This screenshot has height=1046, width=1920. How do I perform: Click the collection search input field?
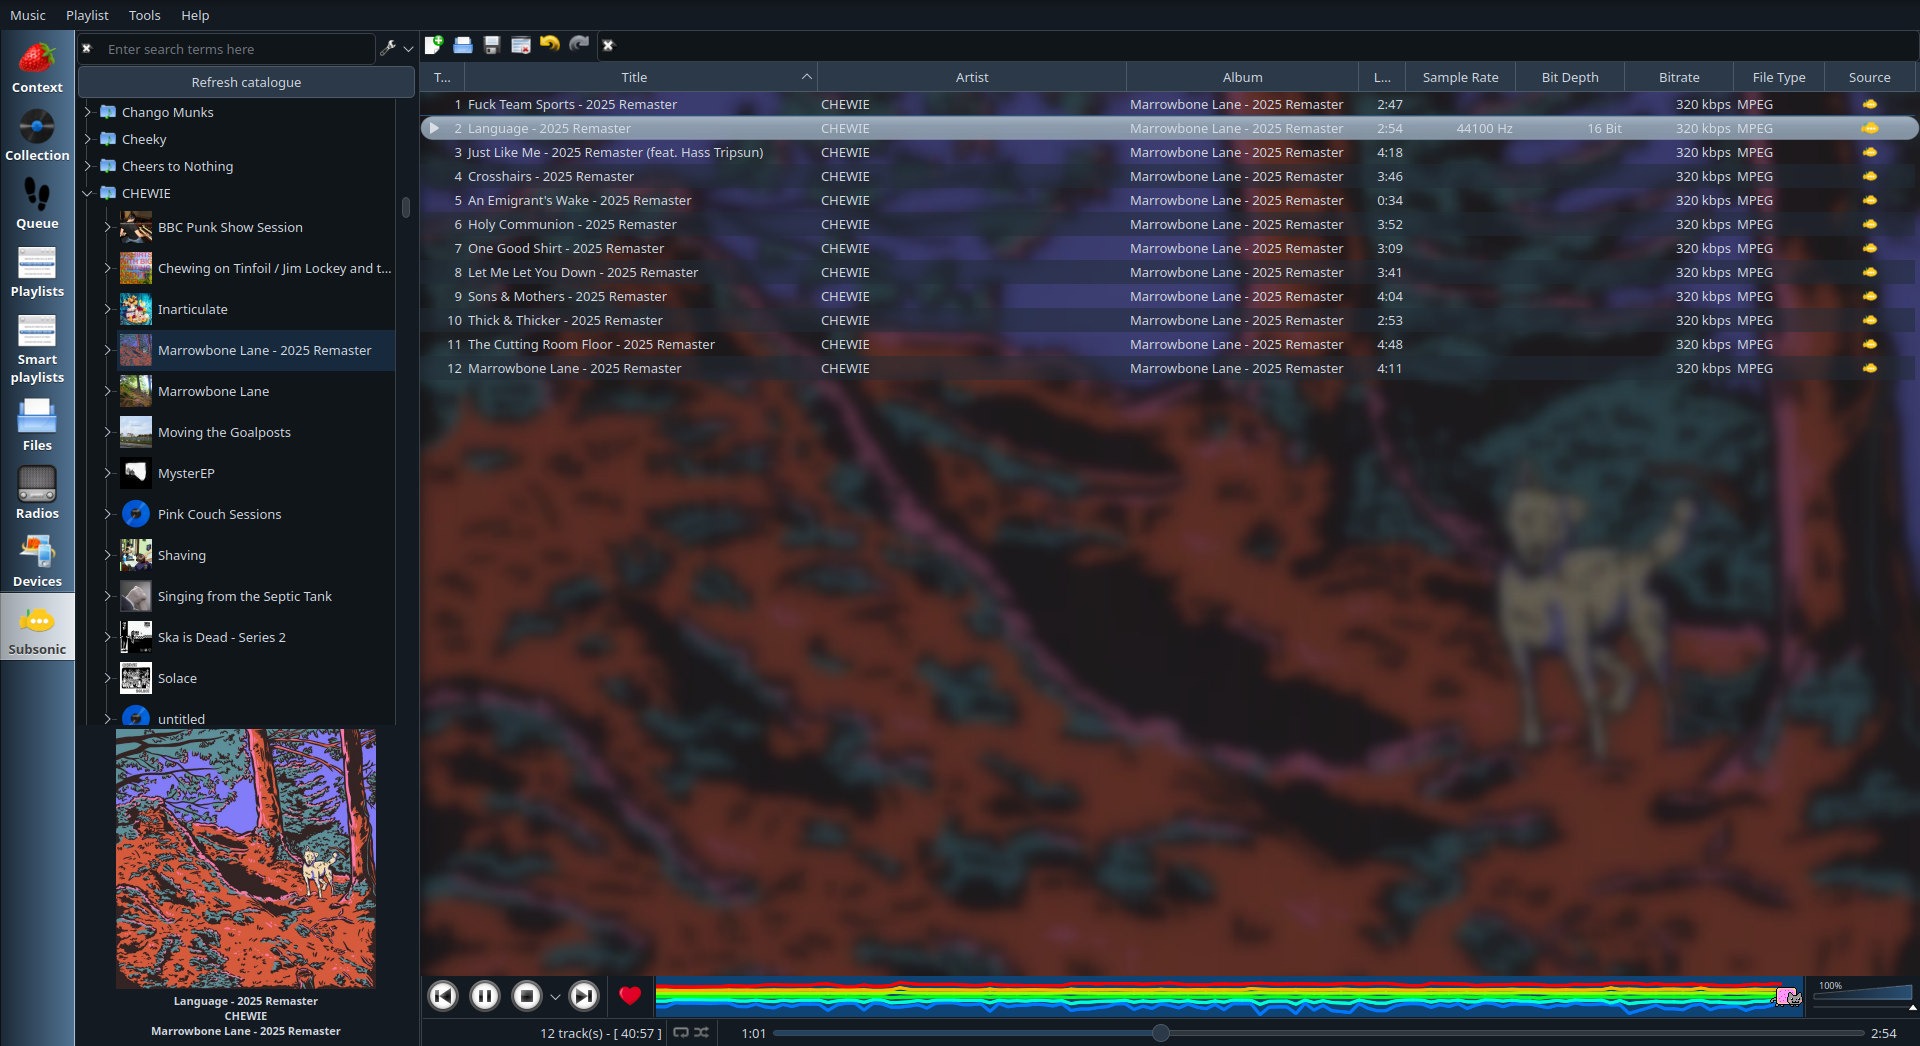point(238,49)
